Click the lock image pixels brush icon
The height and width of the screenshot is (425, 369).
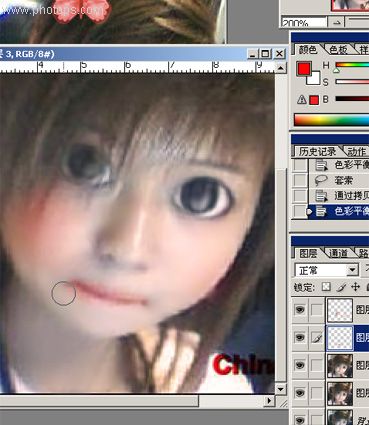tap(341, 287)
